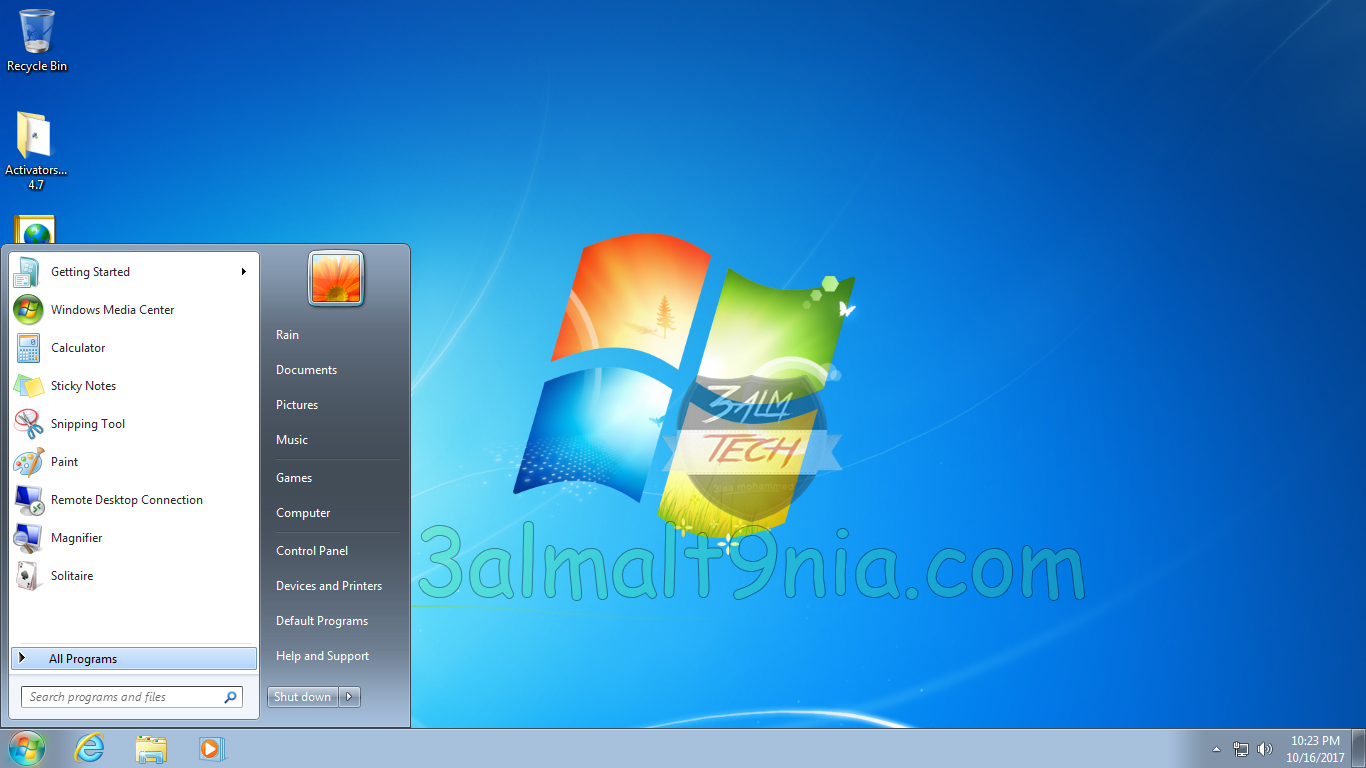The image size is (1366, 768).
Task: Launch the Snipping Tool scissors icon
Action: click(28, 424)
